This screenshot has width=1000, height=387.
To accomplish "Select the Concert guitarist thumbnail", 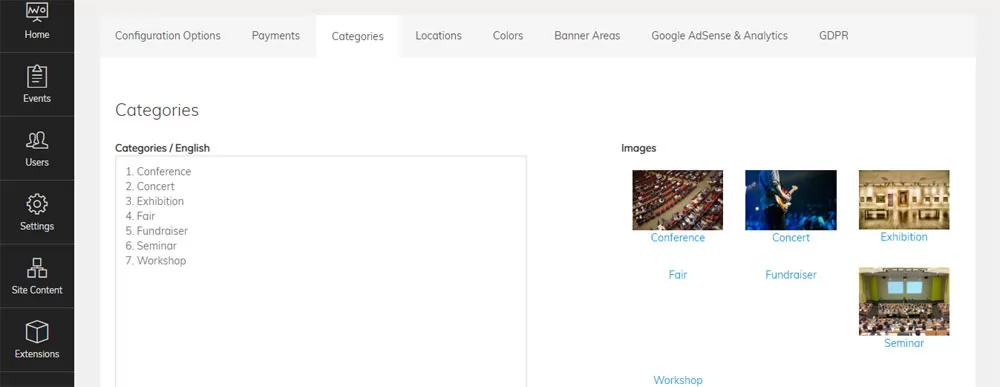I will pos(791,200).
